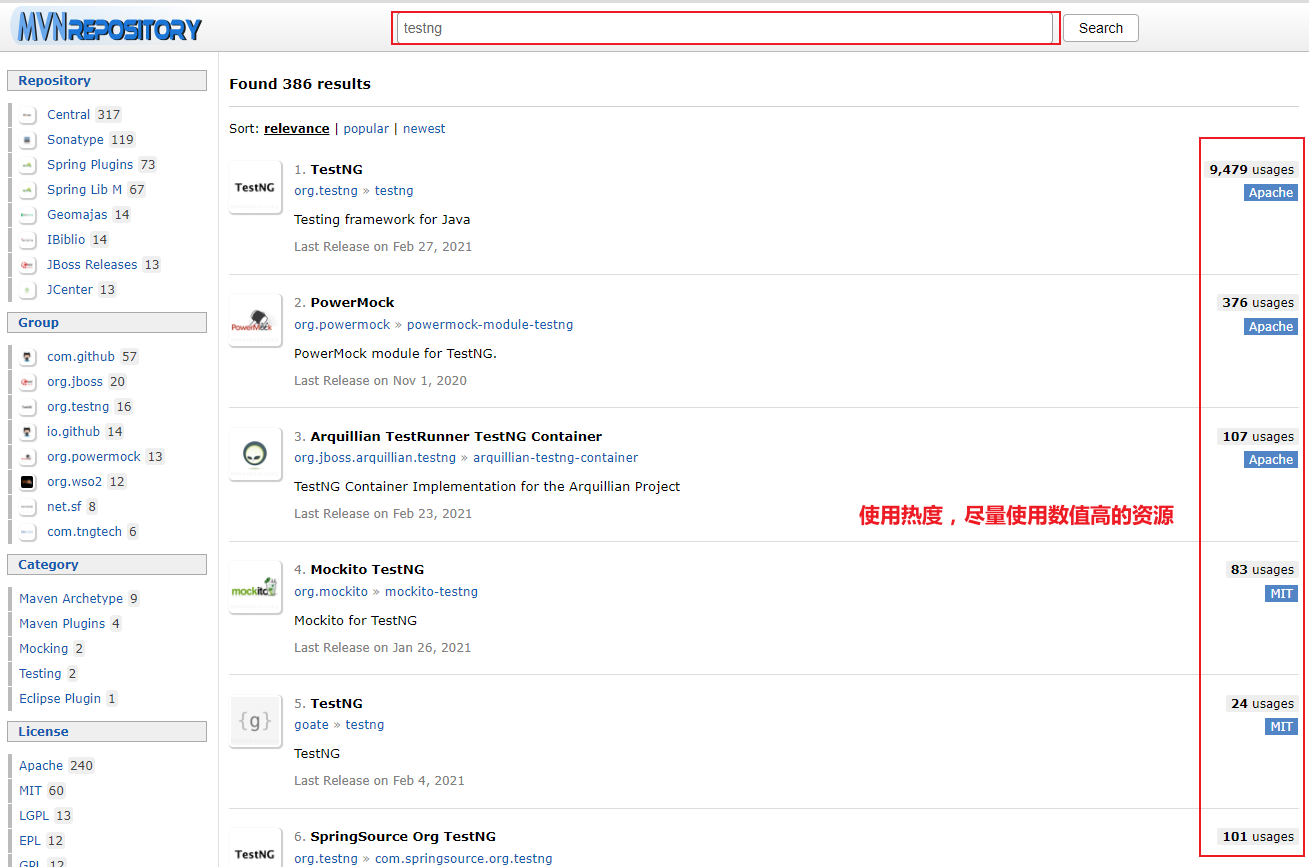The image size is (1309, 867).
Task: Filter by EPL license link
Action: click(31, 841)
